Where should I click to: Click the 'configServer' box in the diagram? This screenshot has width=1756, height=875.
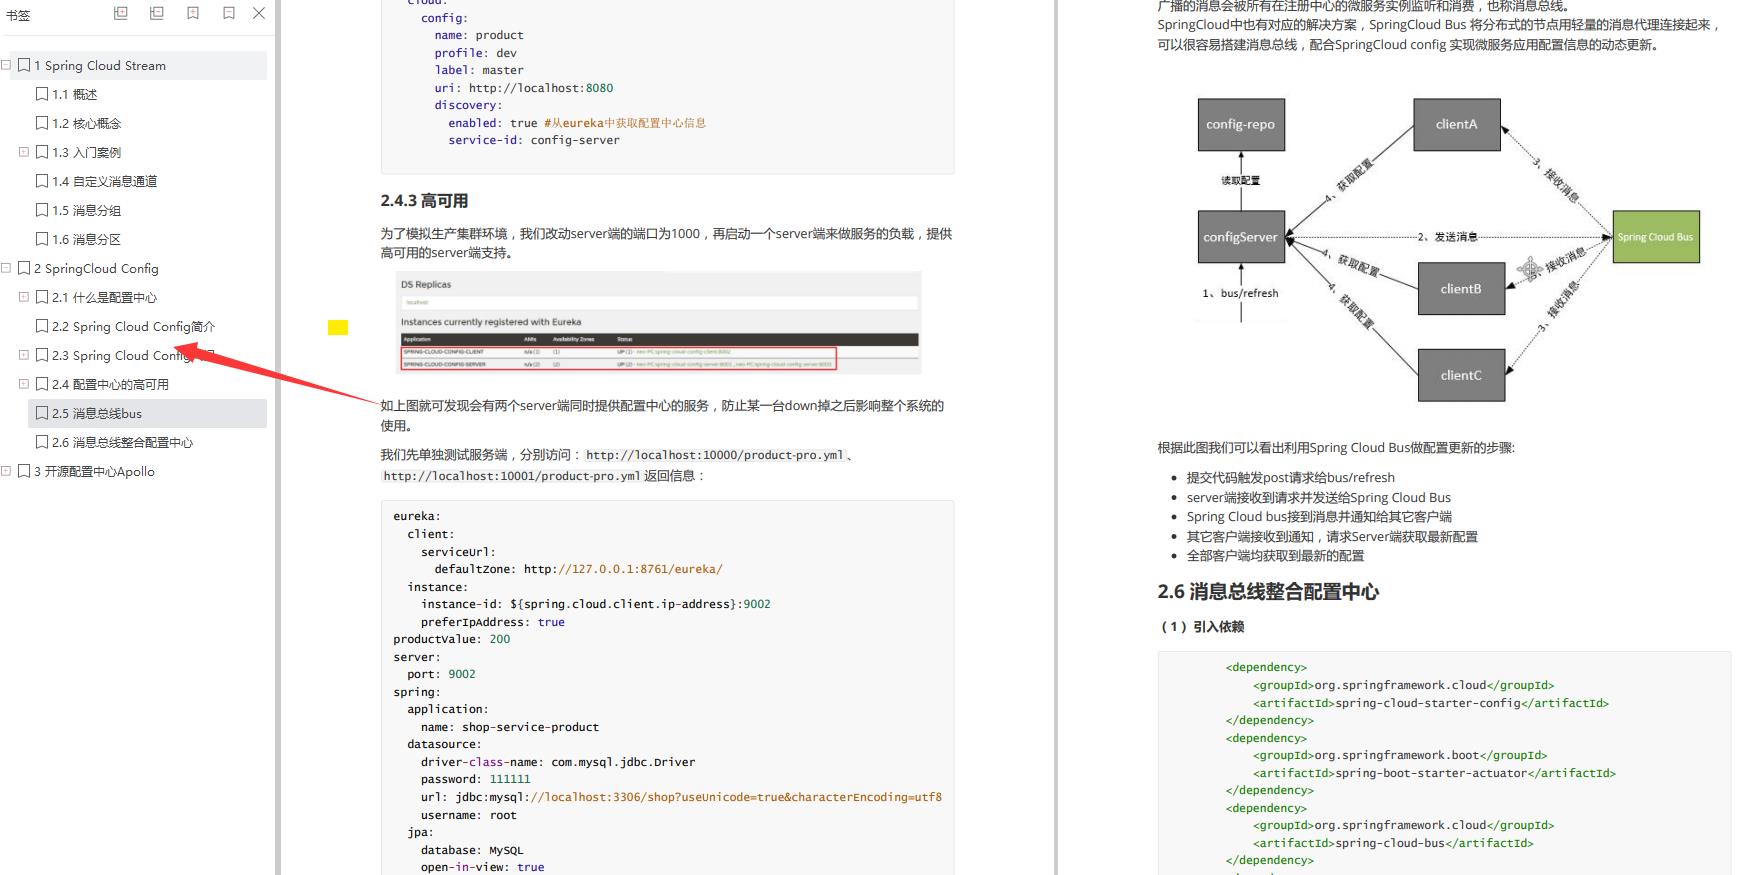coord(1241,237)
